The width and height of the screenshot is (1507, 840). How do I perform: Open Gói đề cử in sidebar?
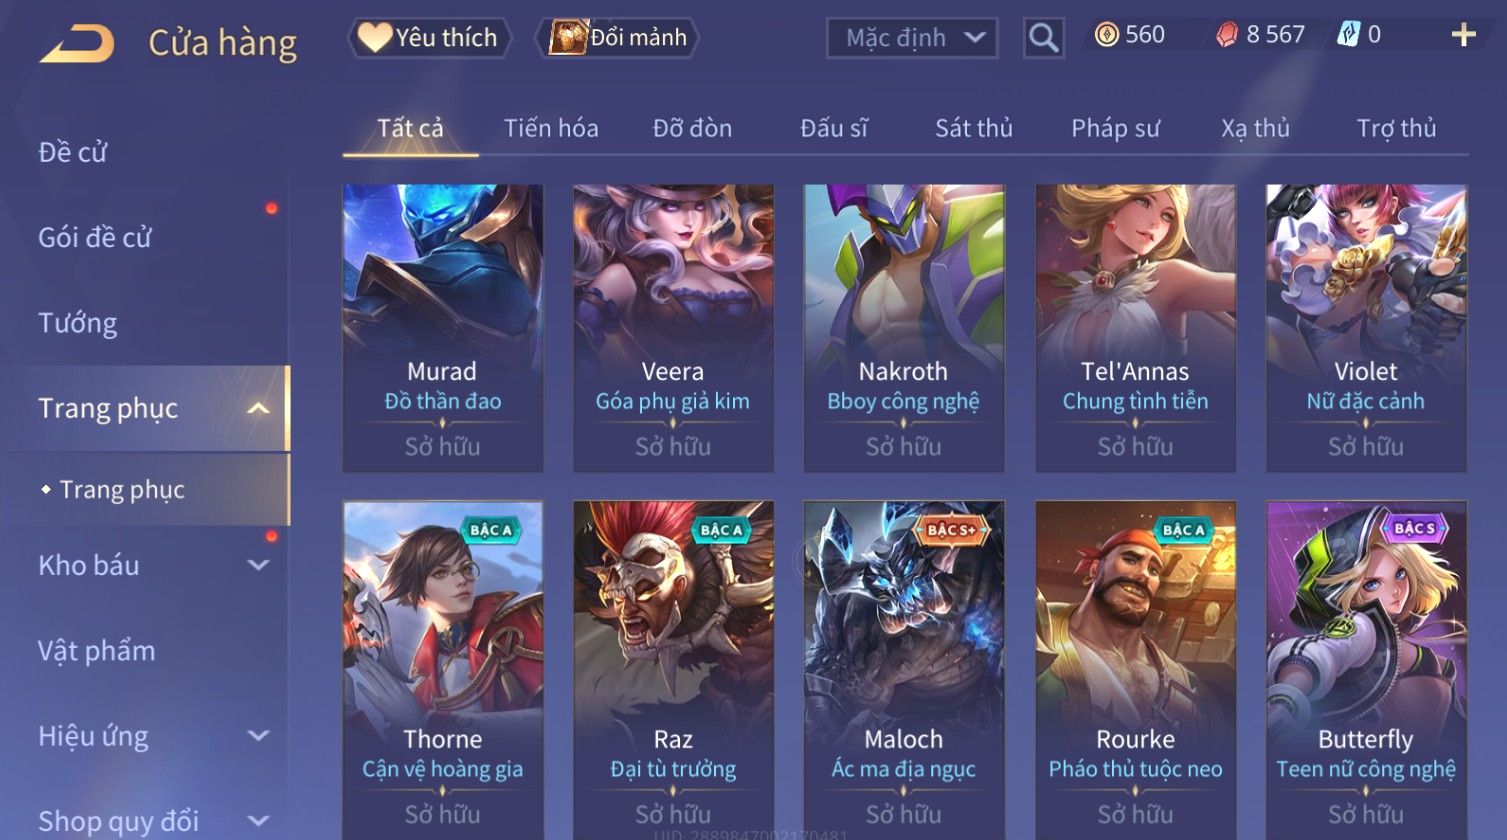pyautogui.click(x=95, y=238)
